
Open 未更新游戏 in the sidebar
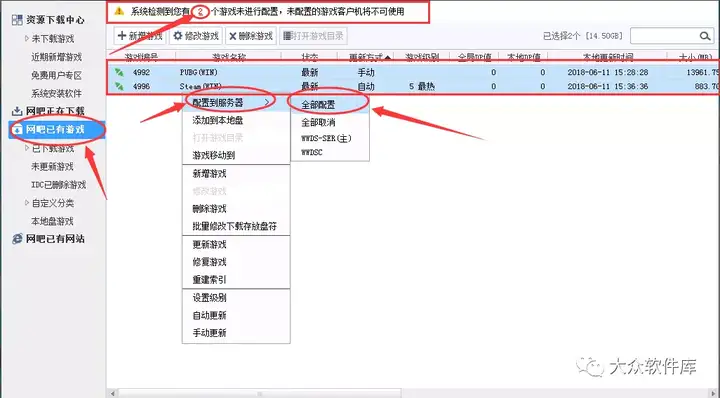pos(52,166)
